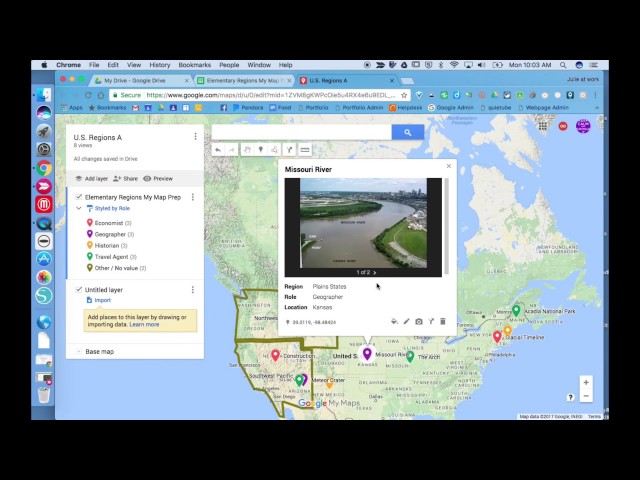Switch to the My Drive - Google Drive tab
Screen dimensions: 640x480
coord(141,80)
